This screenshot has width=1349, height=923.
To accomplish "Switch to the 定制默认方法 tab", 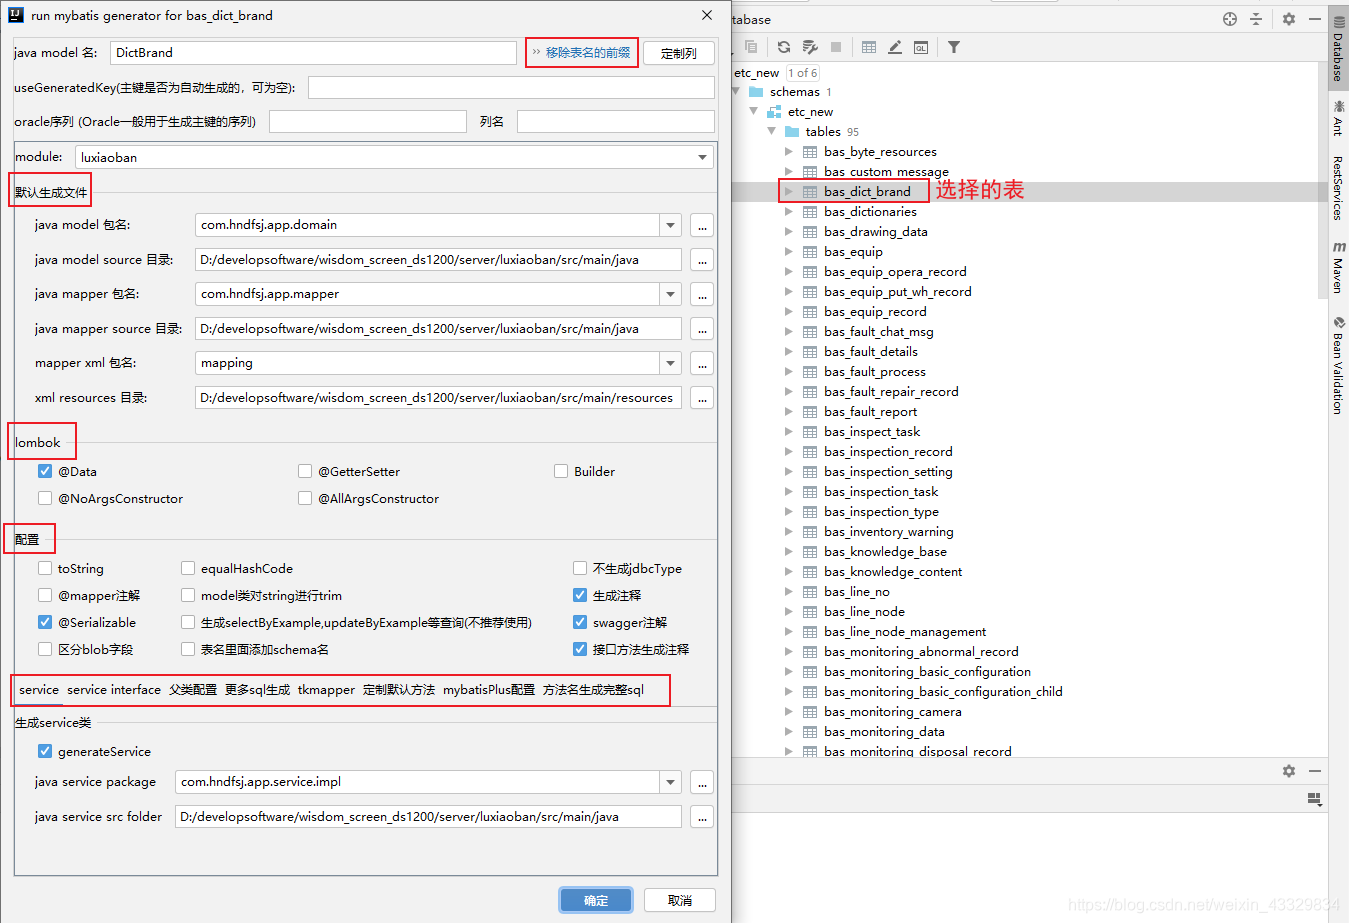I will coord(399,690).
